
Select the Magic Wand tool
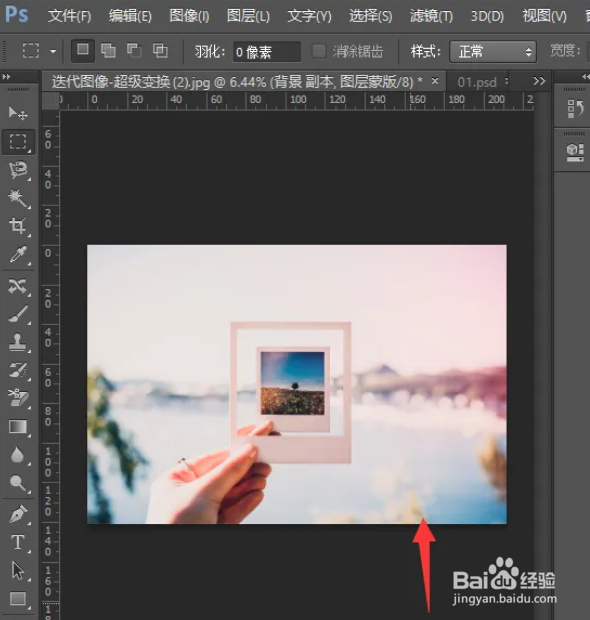(x=18, y=198)
